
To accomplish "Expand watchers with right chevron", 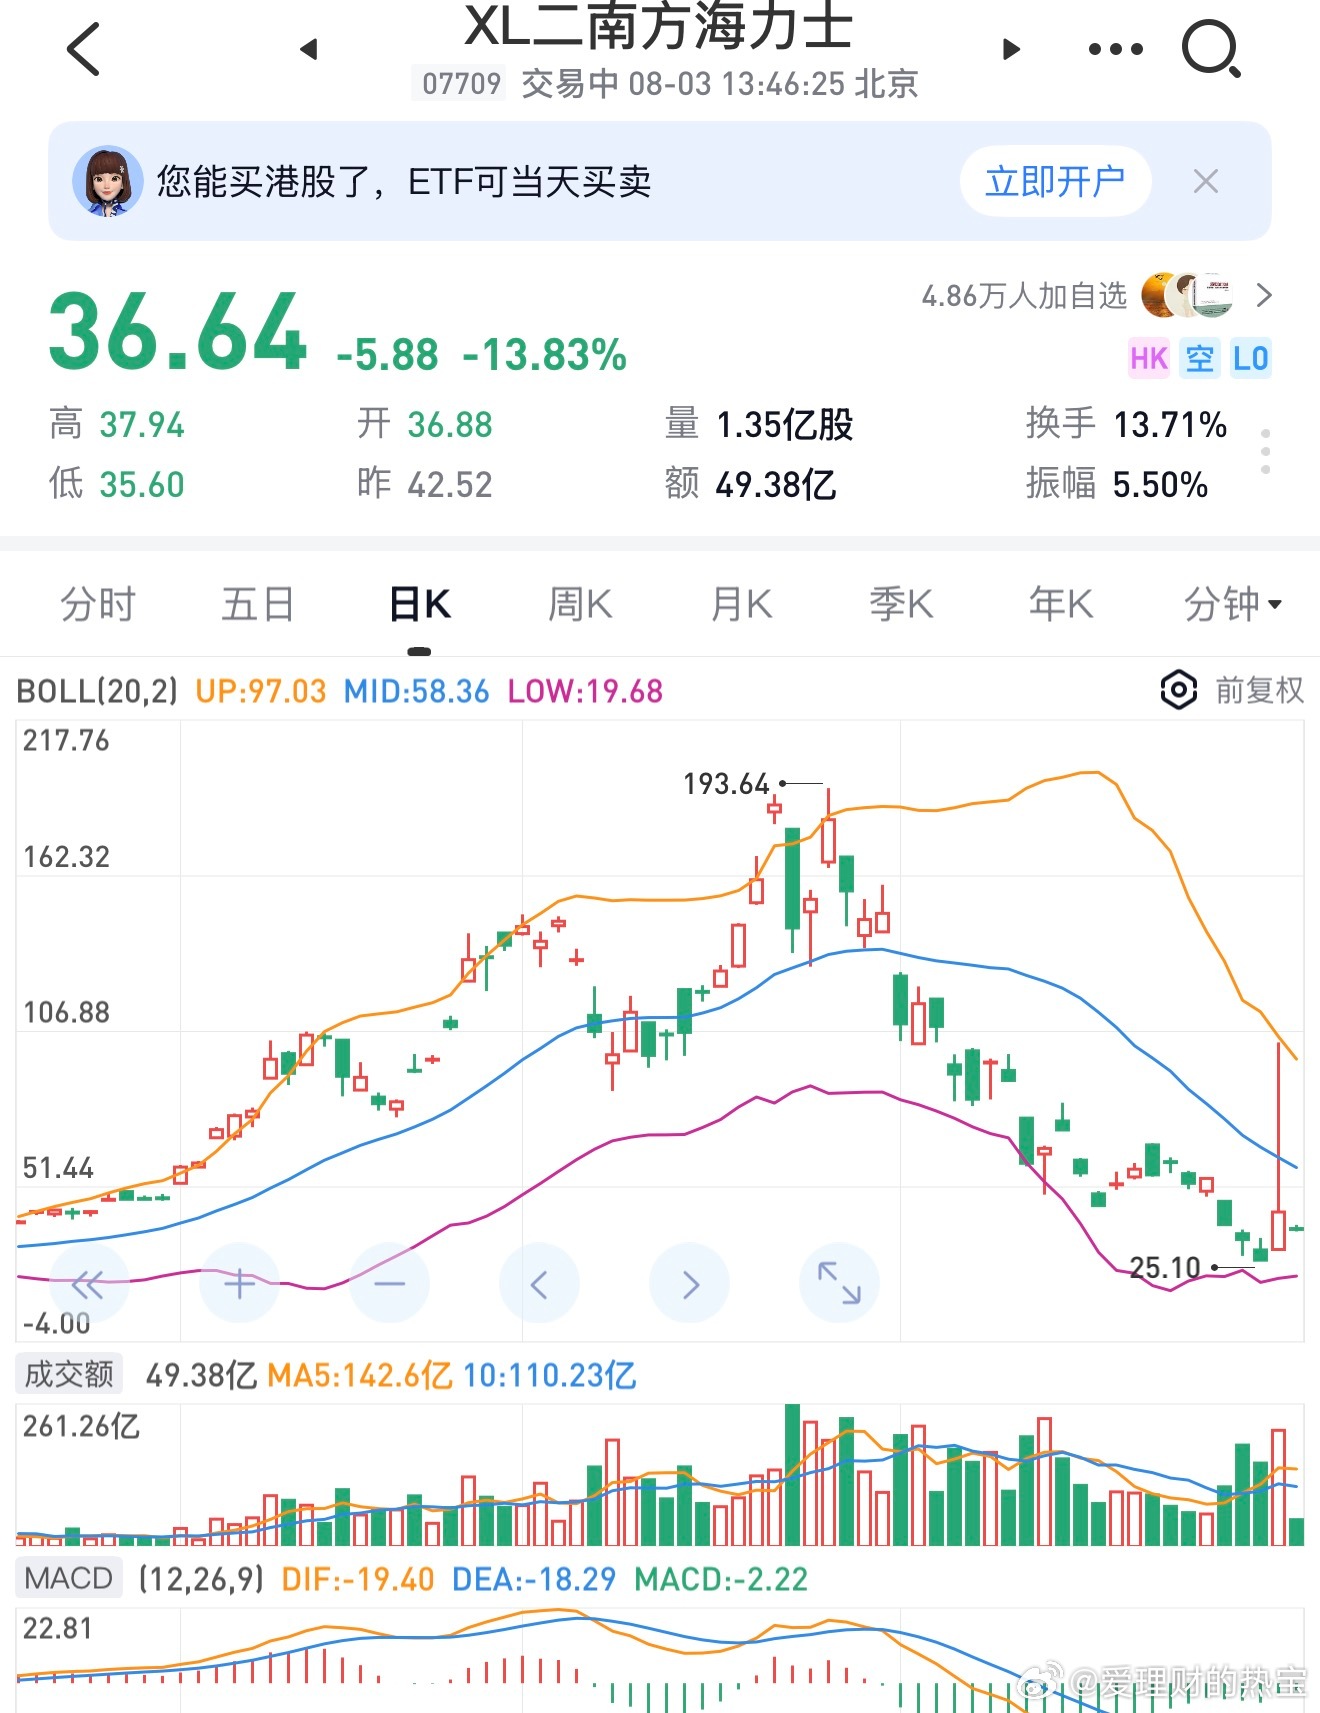I will (1264, 295).
